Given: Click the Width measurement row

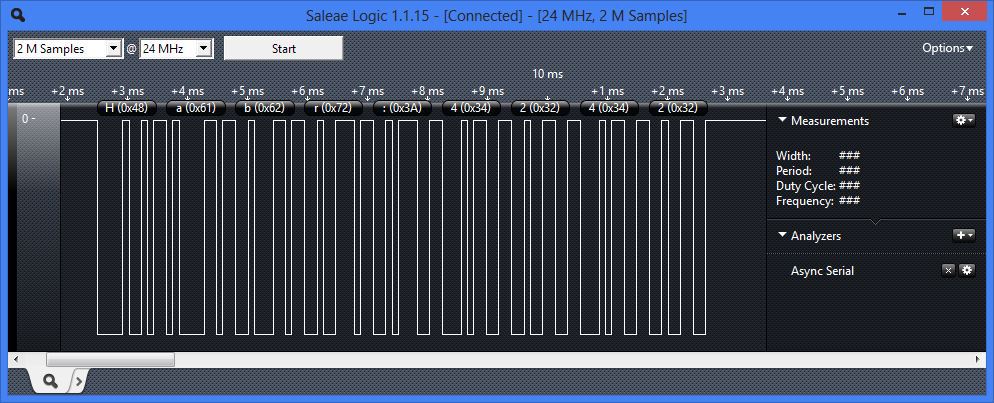Looking at the screenshot, I should (818, 155).
